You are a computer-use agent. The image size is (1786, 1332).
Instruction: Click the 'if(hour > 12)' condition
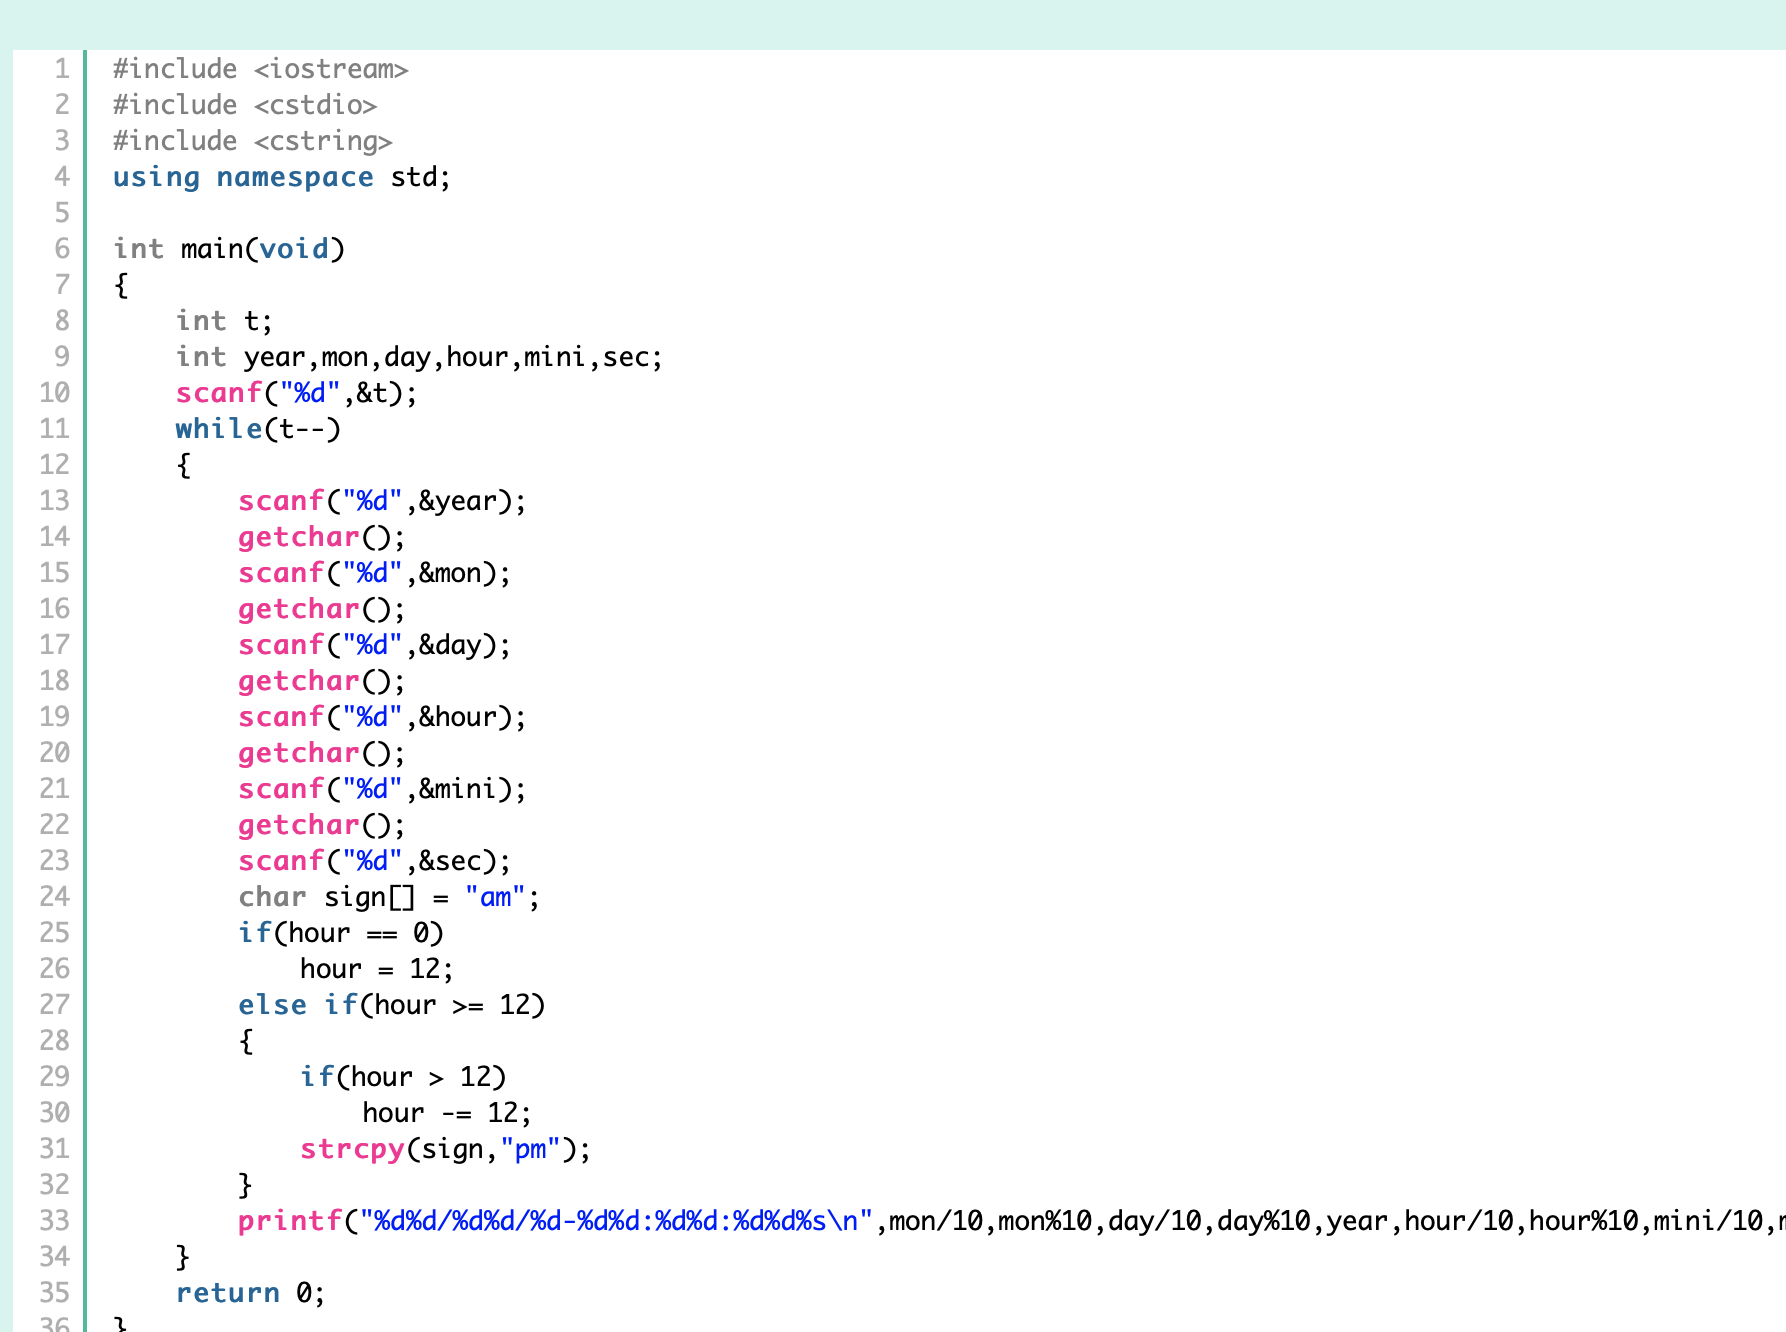(x=404, y=1077)
